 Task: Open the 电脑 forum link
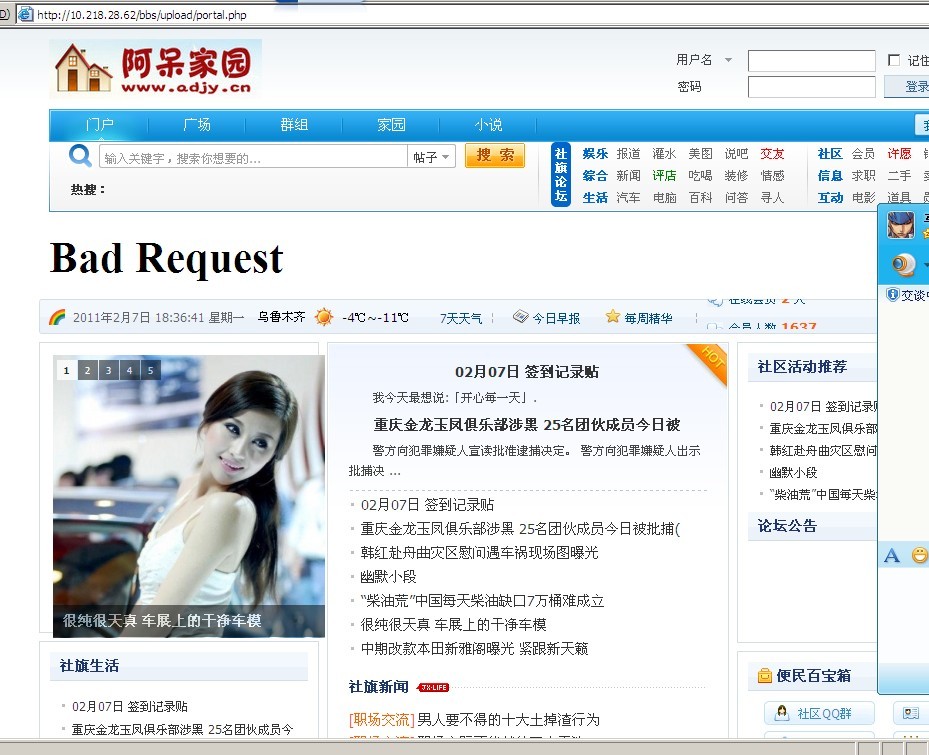tap(664, 198)
